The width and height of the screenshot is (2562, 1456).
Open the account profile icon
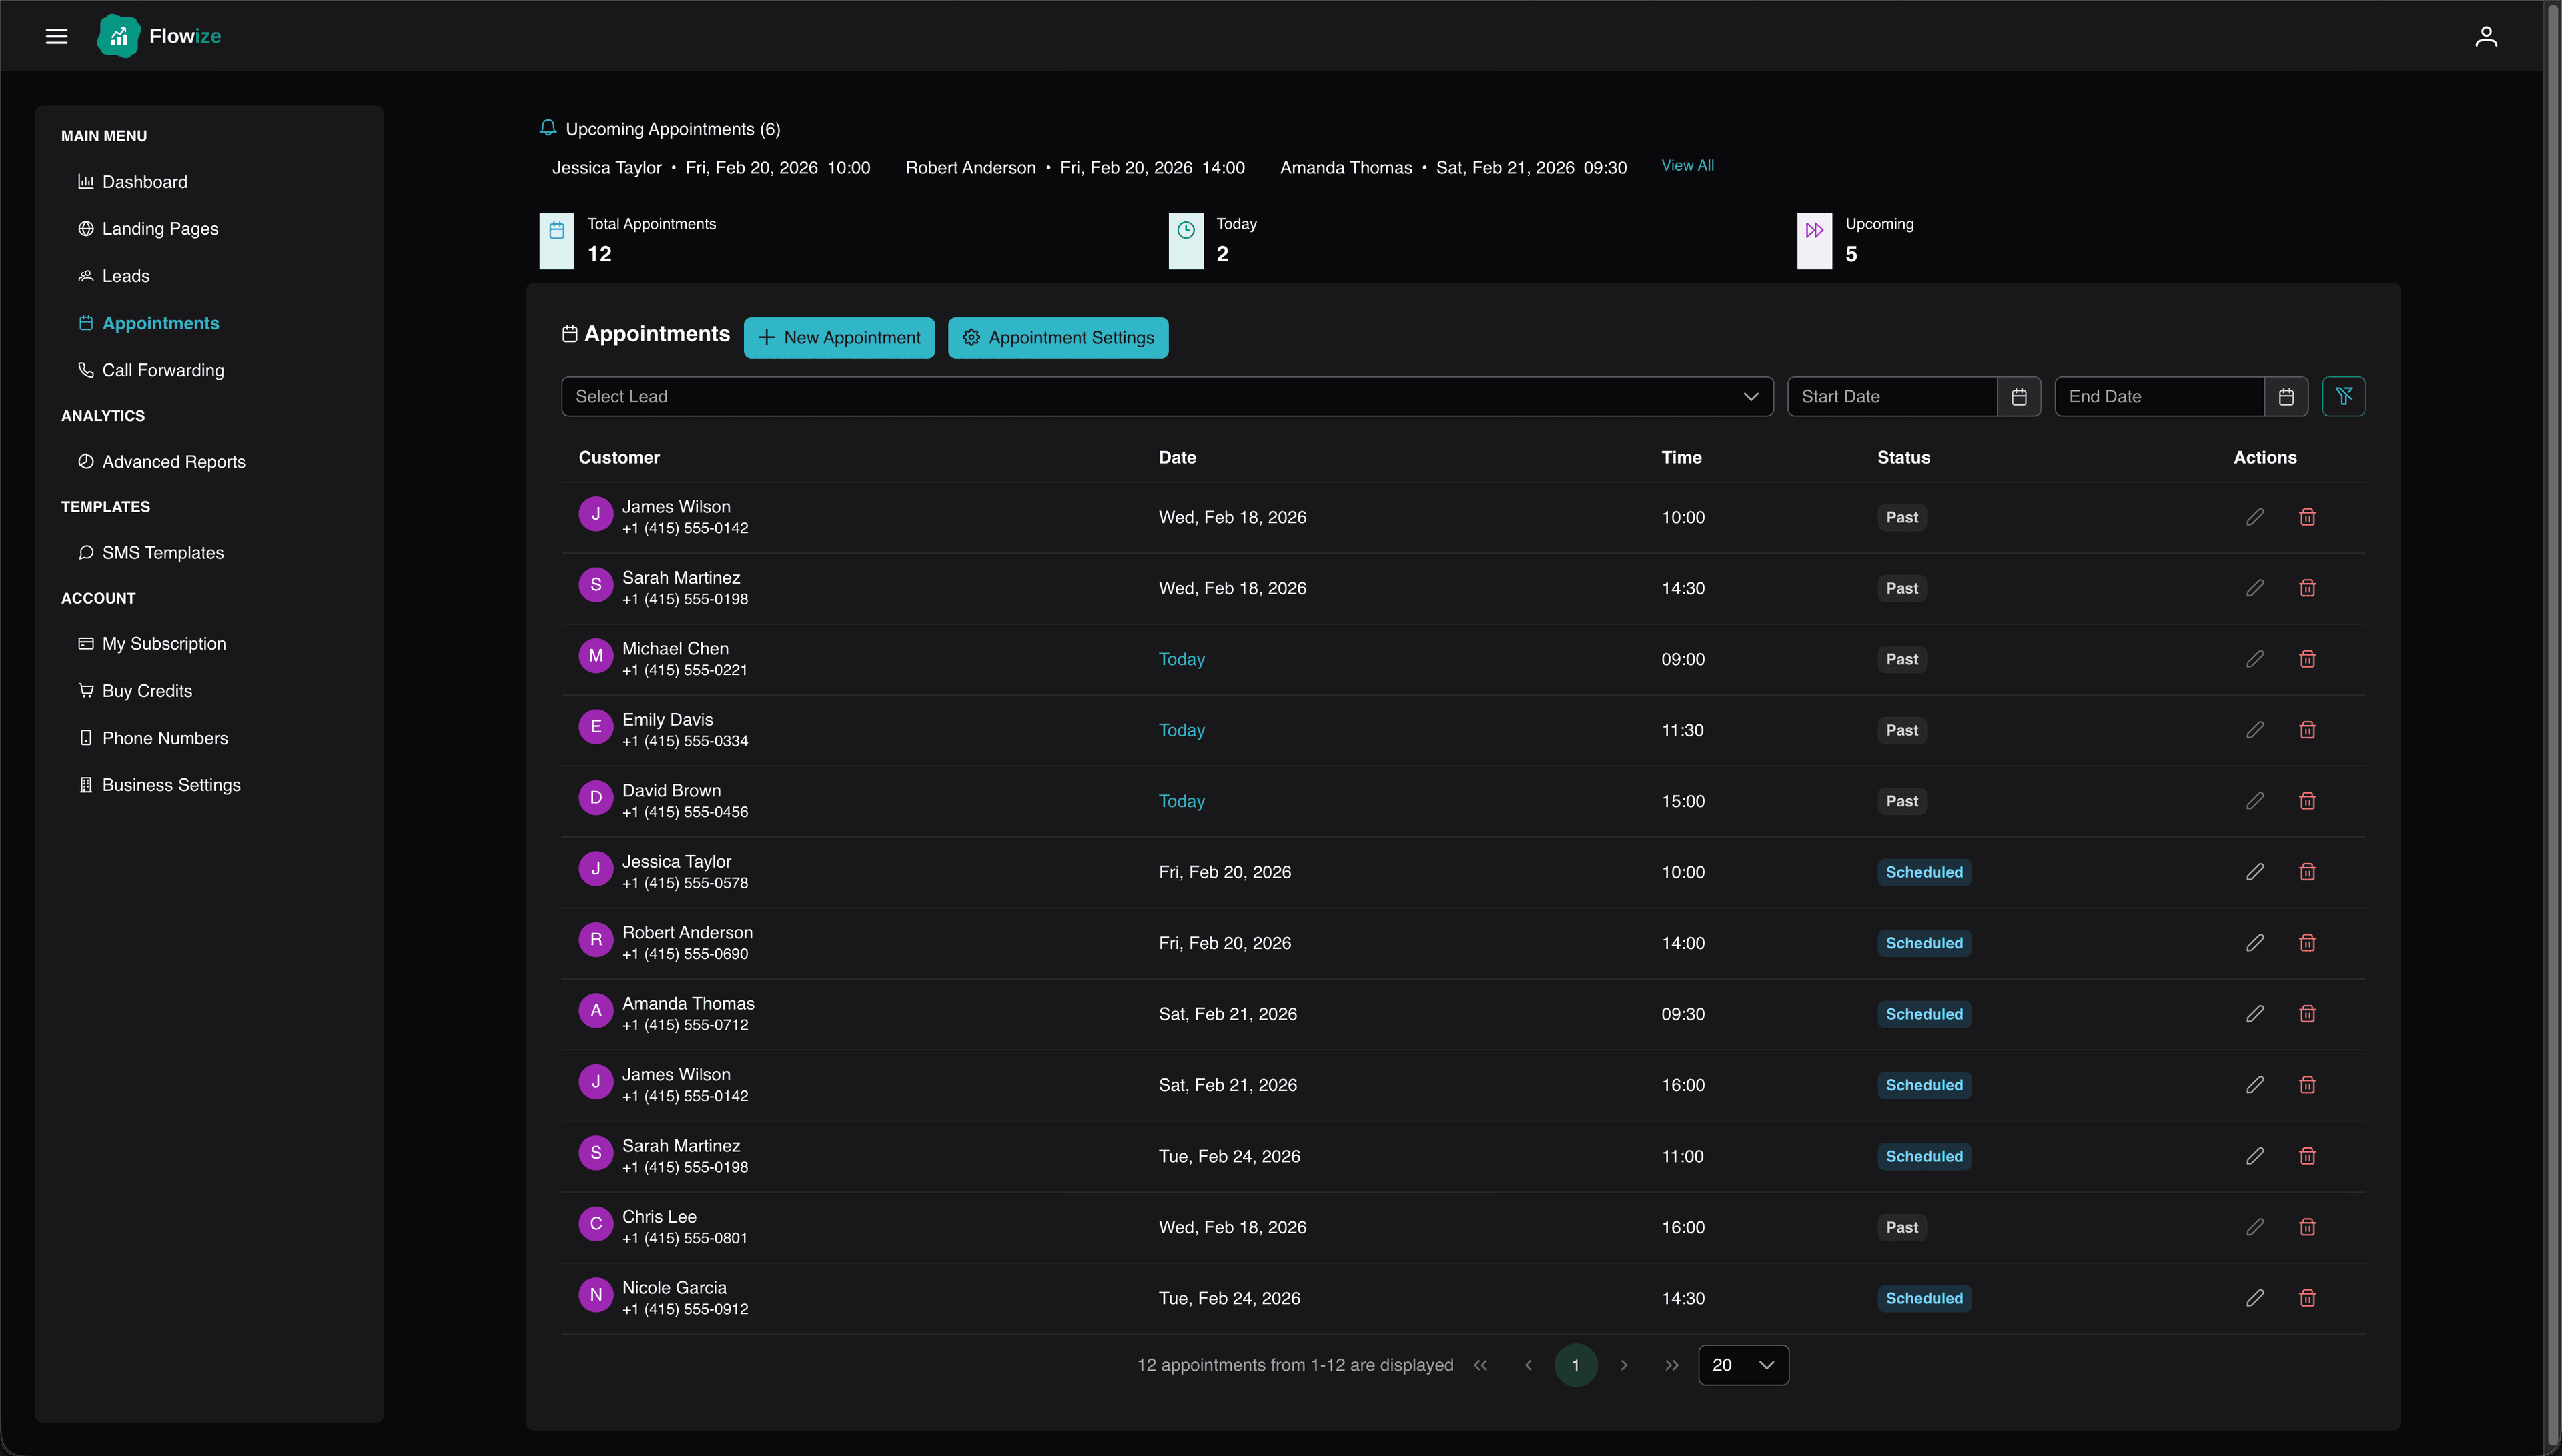(2487, 36)
